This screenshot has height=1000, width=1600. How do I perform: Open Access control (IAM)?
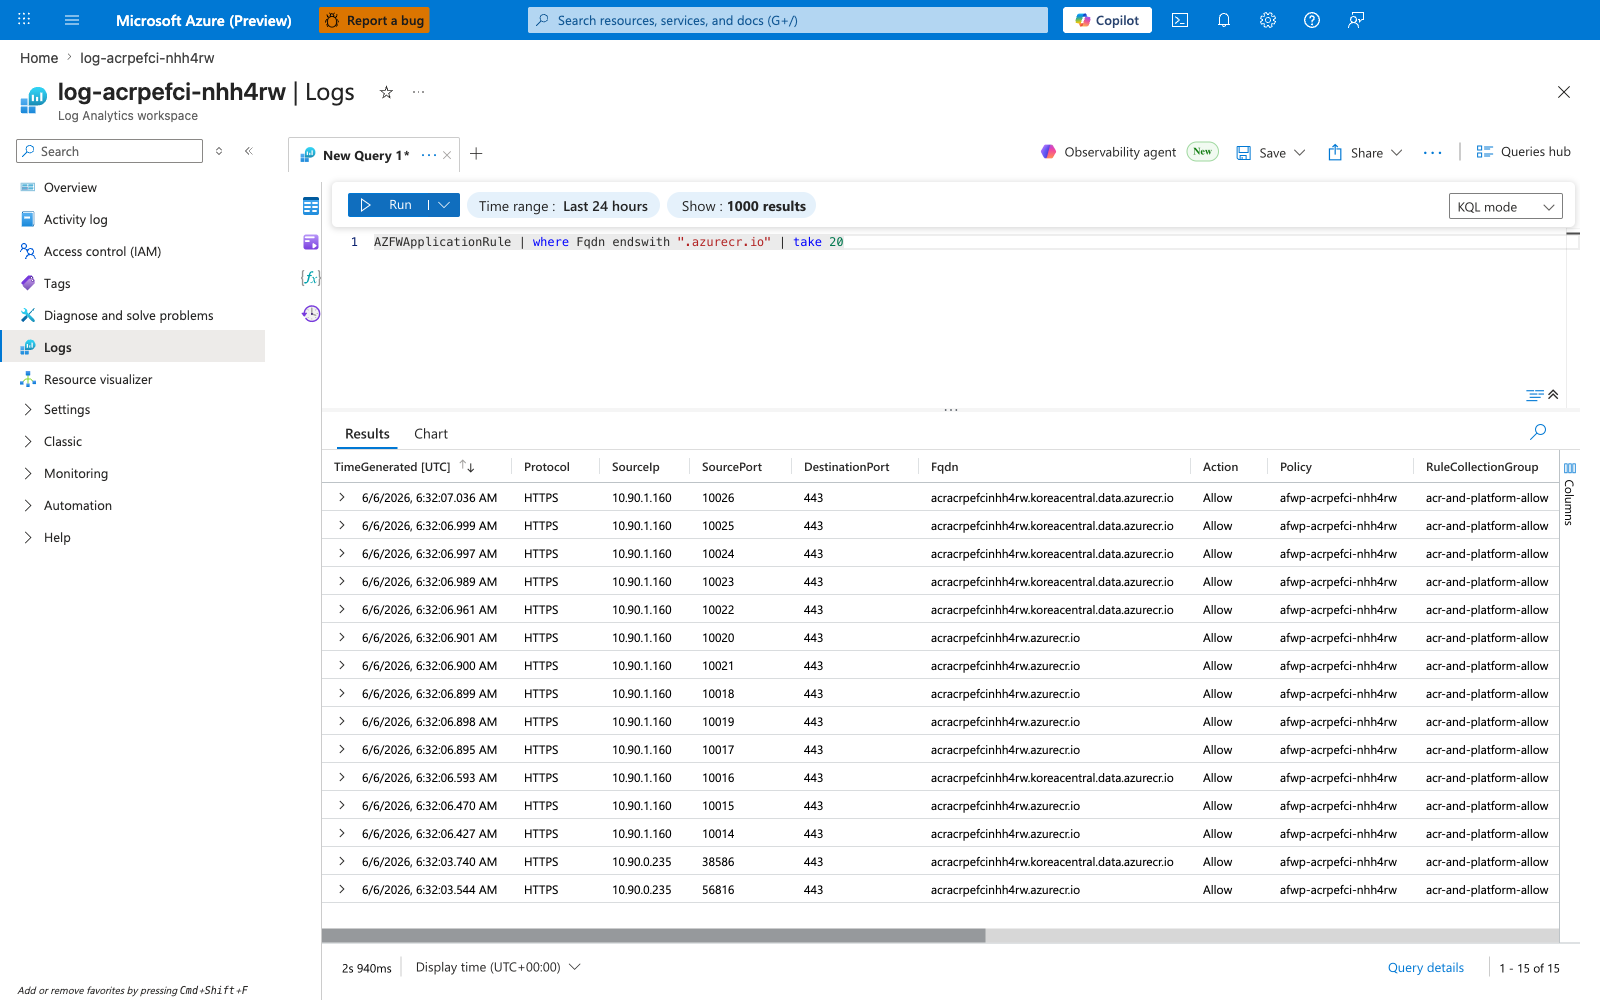click(x=102, y=252)
